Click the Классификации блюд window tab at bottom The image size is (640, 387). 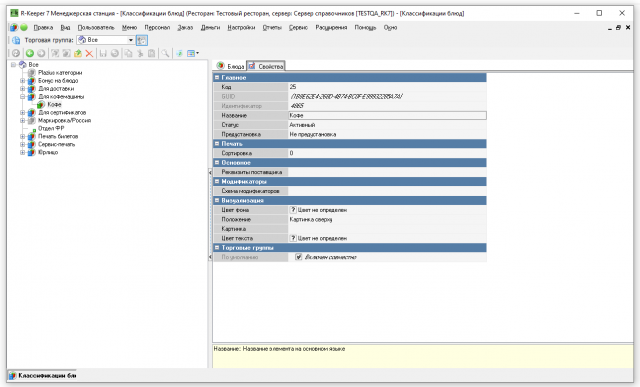(43, 376)
